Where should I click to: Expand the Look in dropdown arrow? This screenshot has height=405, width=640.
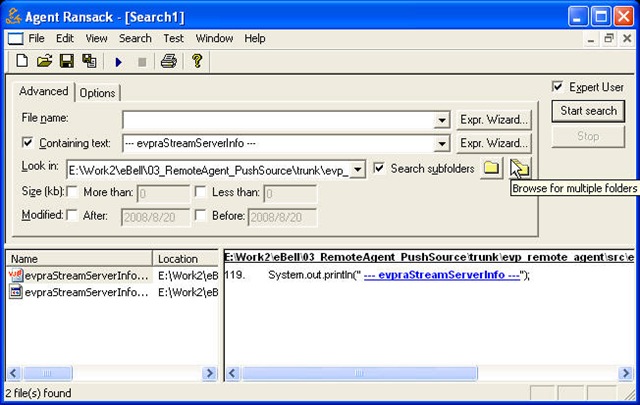[357, 169]
